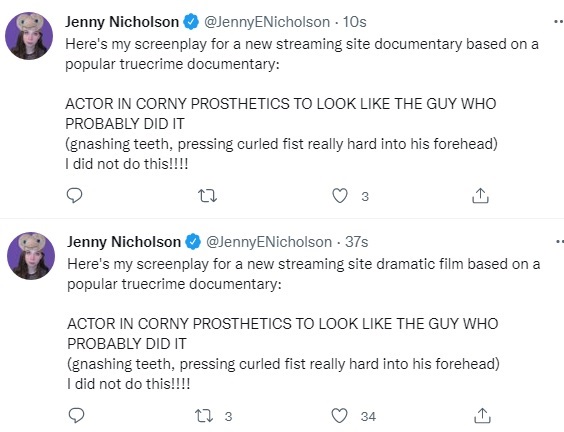
Task: Retweet the 10s-old documentary tweet
Action: [x=208, y=196]
